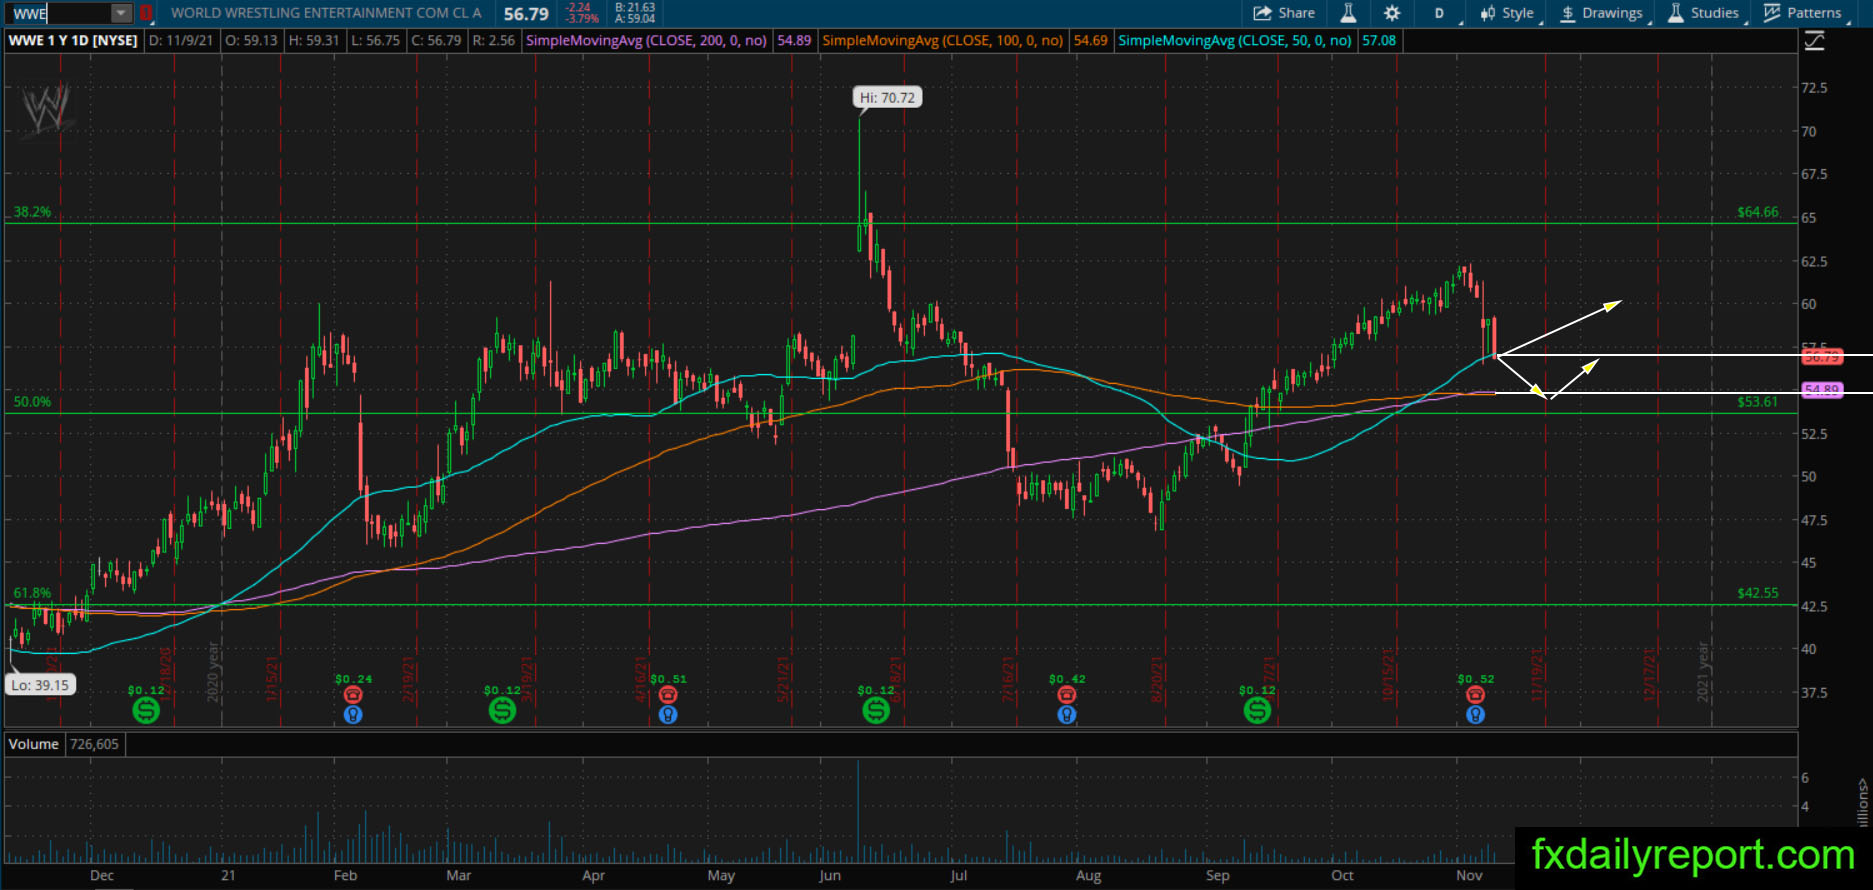Click the $0.52 earnings phone icon

(1475, 694)
